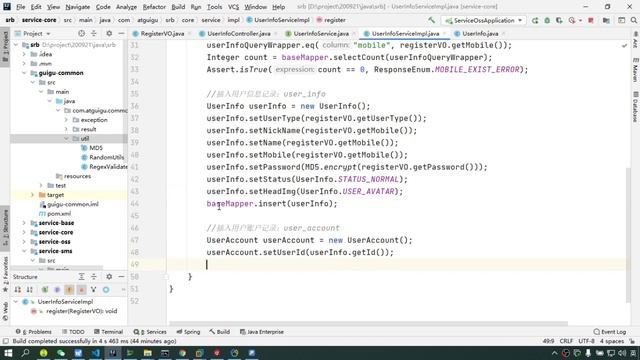Image resolution: width=640 pixels, height=360 pixels.
Task: Click locate file target icon in Project panel
Action: click(81, 33)
